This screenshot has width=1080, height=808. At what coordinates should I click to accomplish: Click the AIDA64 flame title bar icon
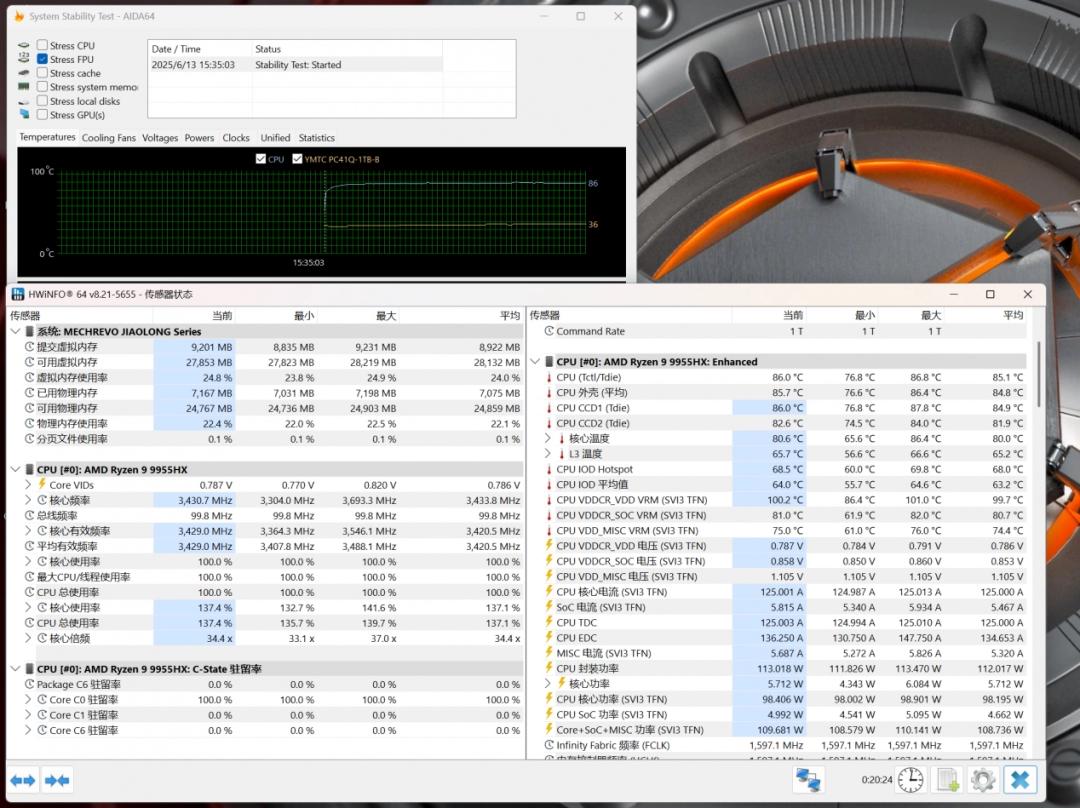pyautogui.click(x=18, y=17)
